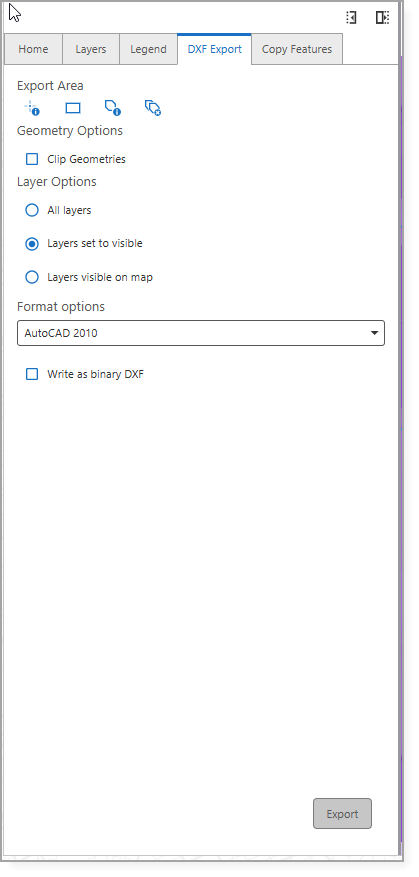Enable the Clip Geometries checkbox

[32, 159]
